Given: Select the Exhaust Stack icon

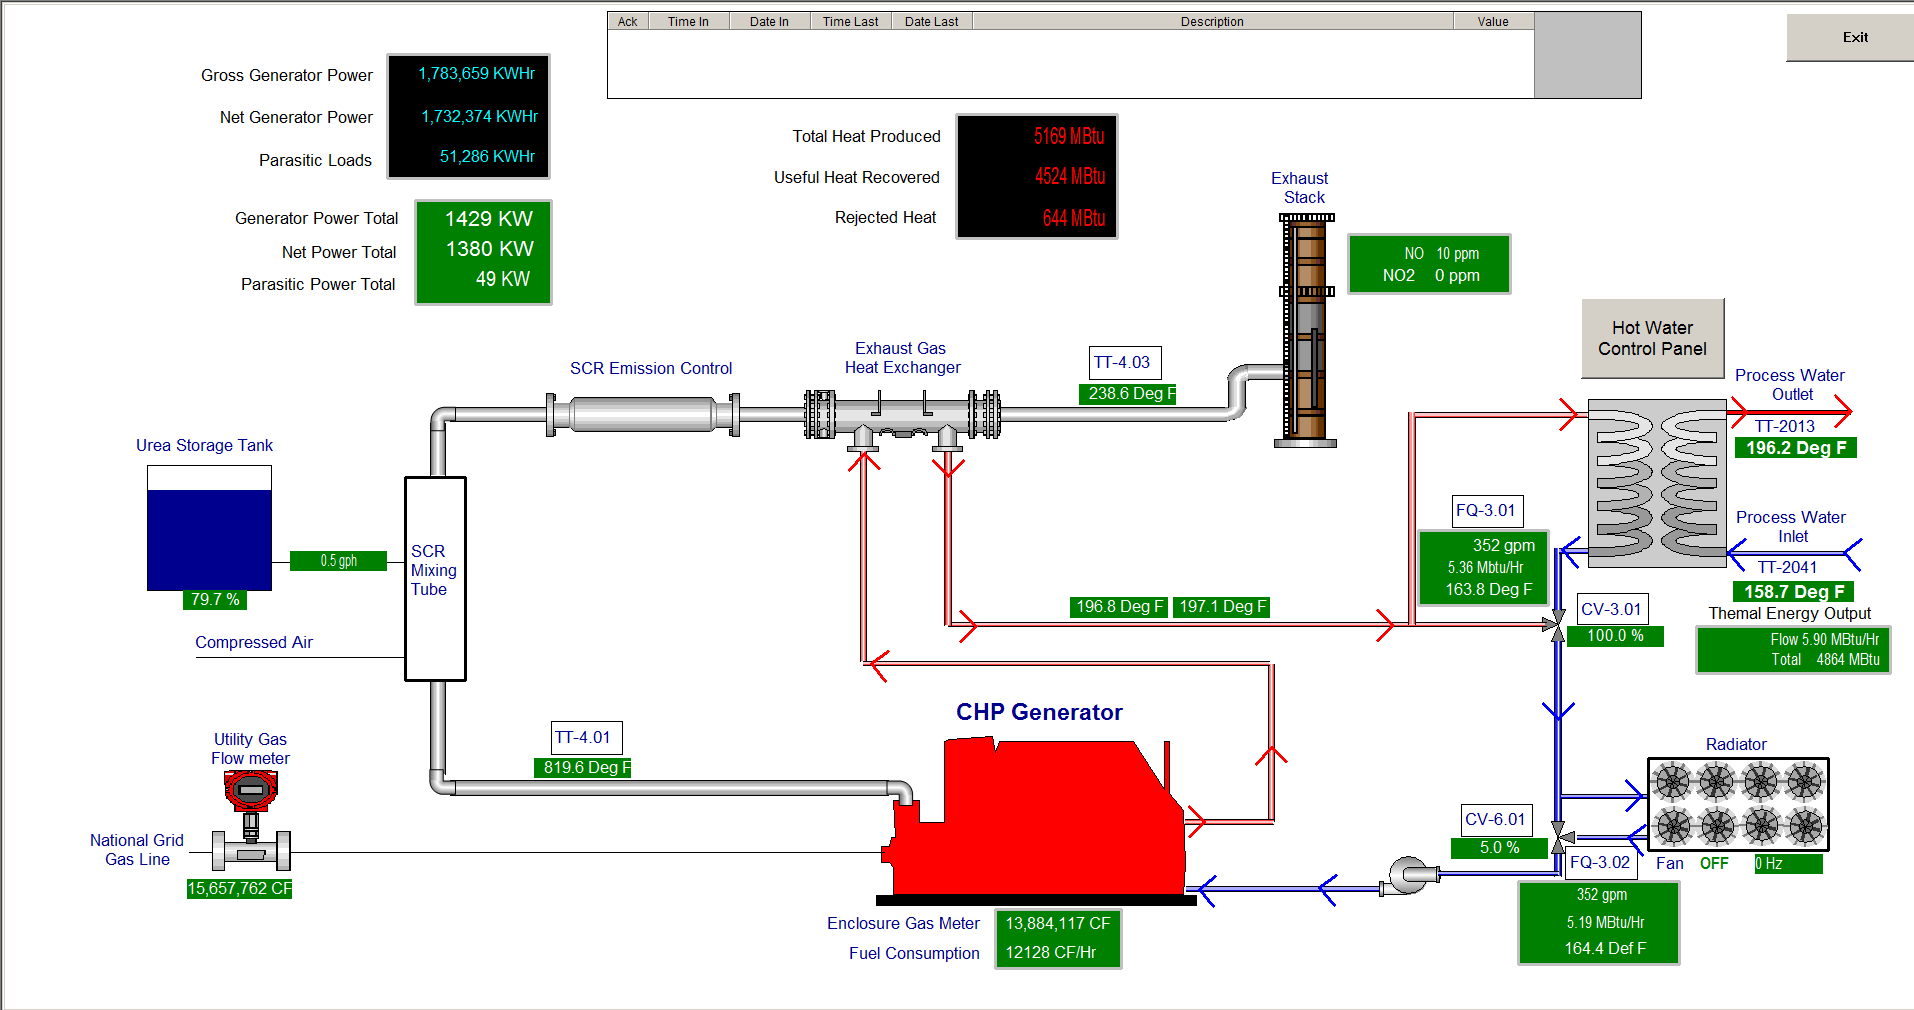Looking at the screenshot, I should click(1306, 330).
